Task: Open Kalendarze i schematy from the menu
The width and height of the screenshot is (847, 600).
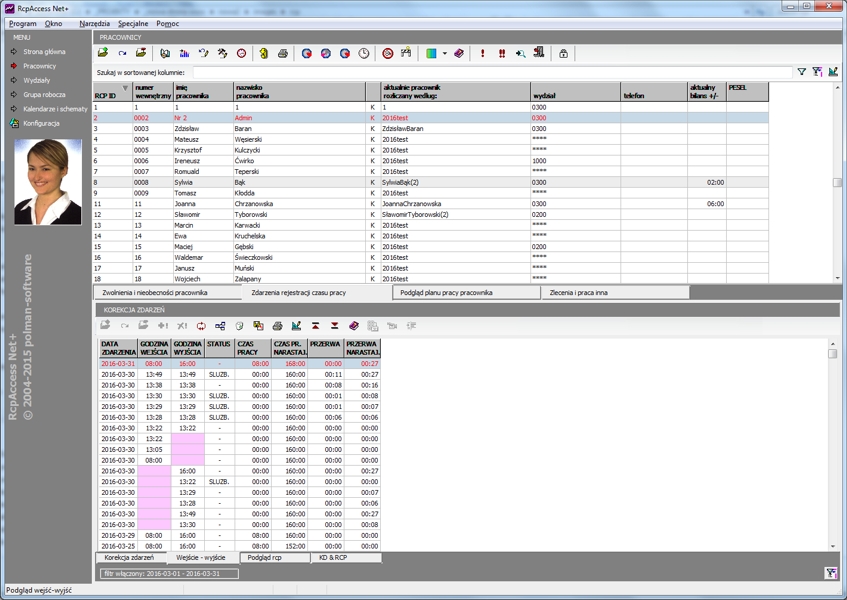Action: 55,109
